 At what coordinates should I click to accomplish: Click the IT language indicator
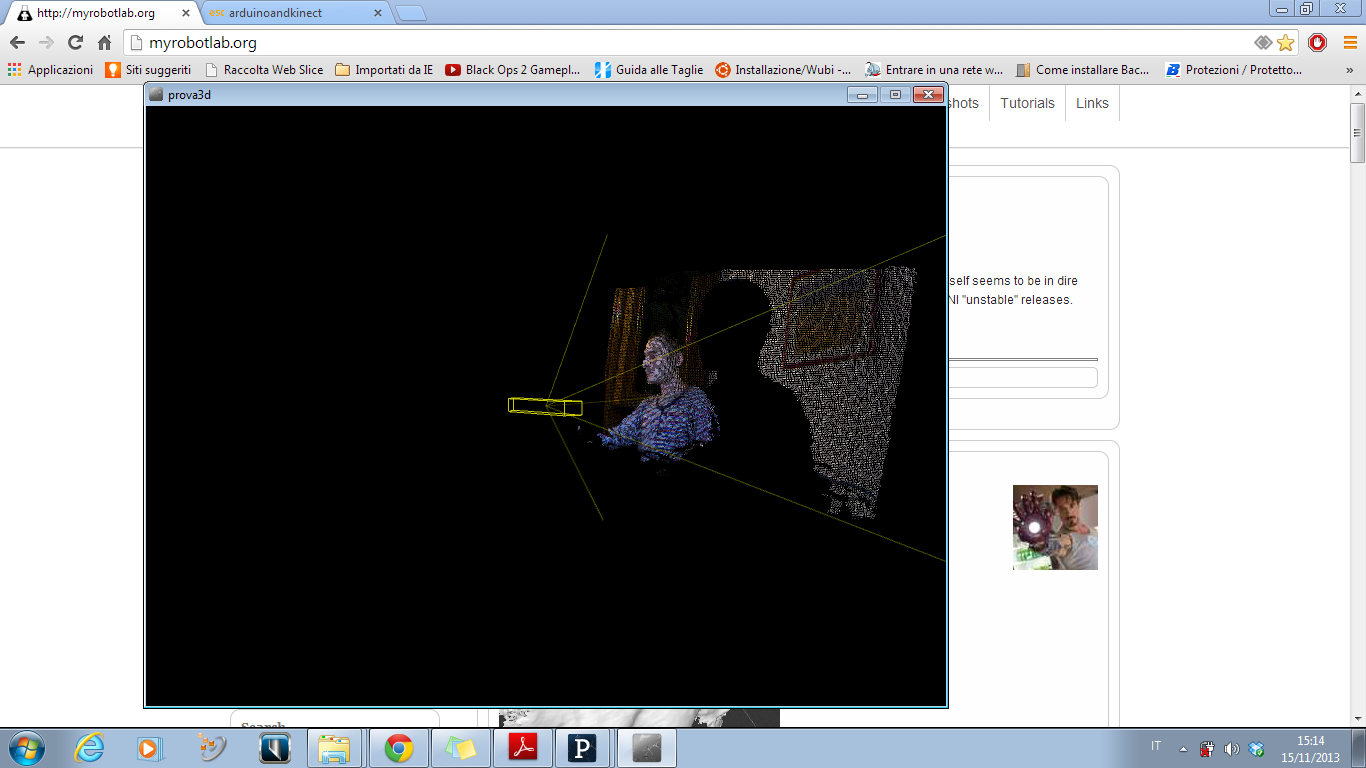tap(1157, 747)
